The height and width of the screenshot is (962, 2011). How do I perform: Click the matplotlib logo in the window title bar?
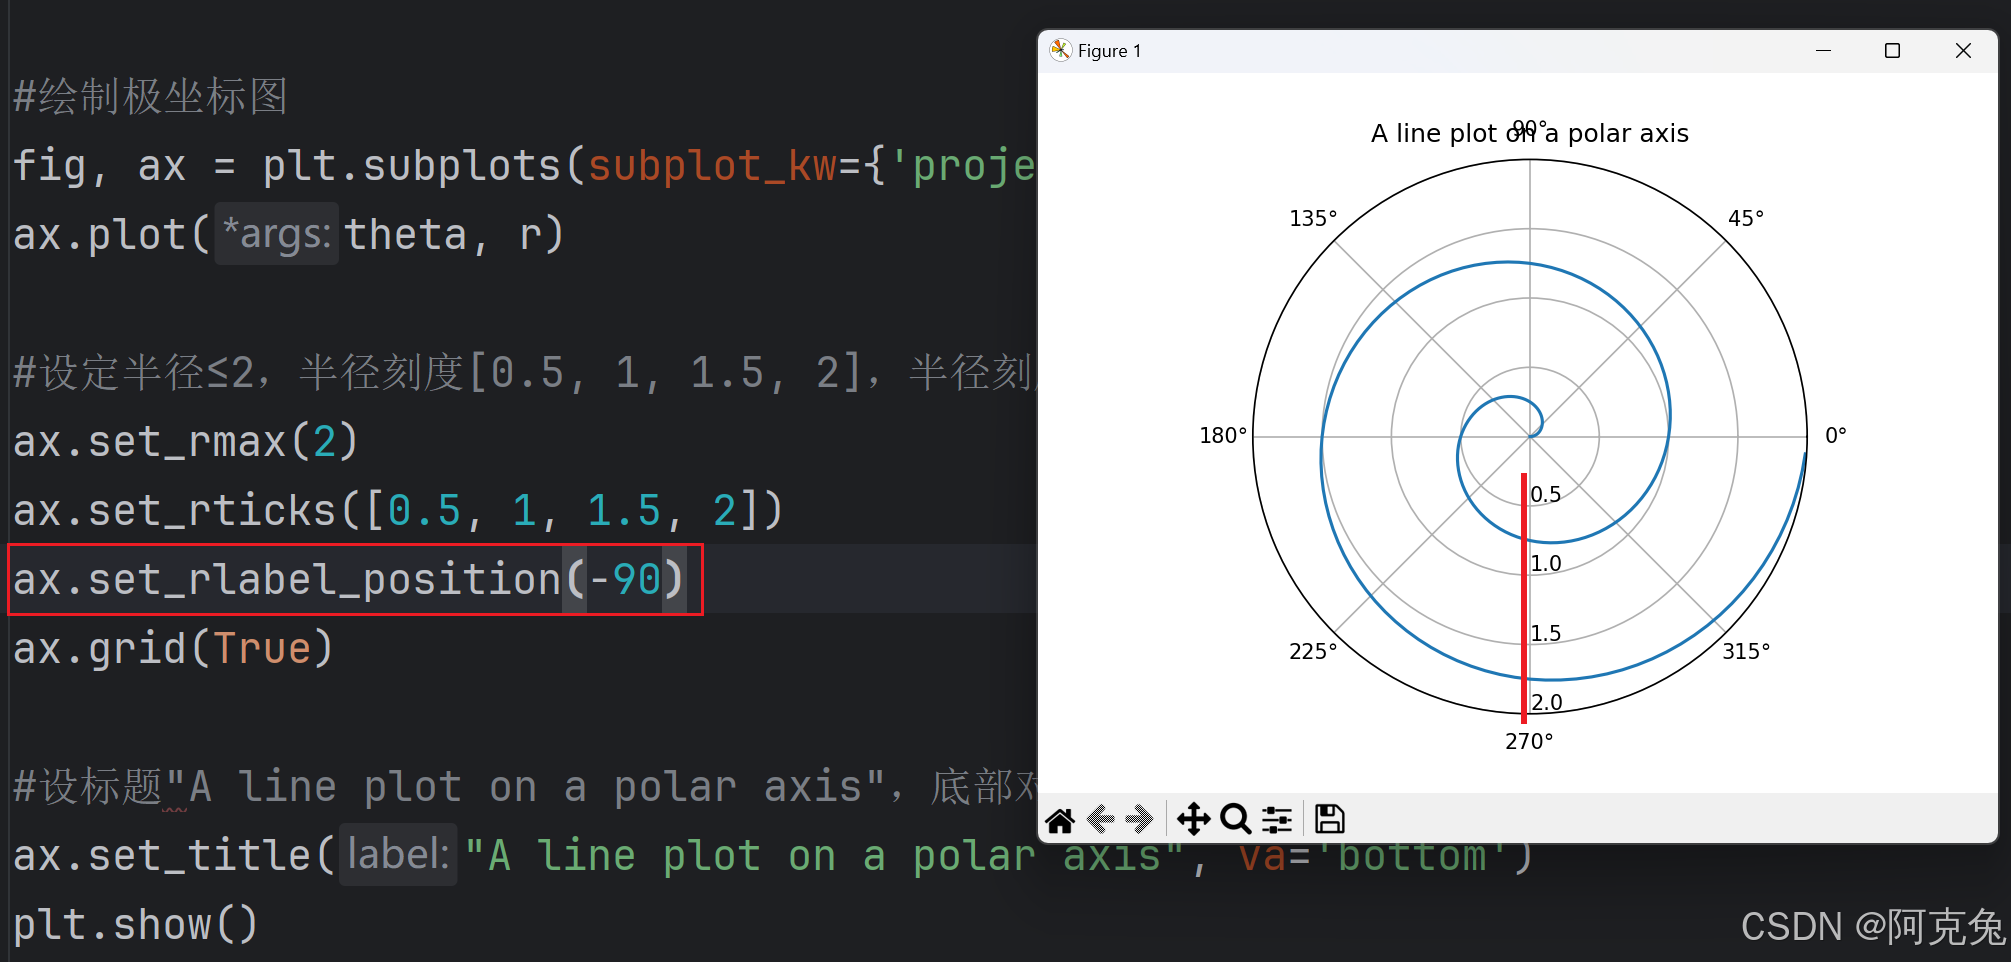1059,49
